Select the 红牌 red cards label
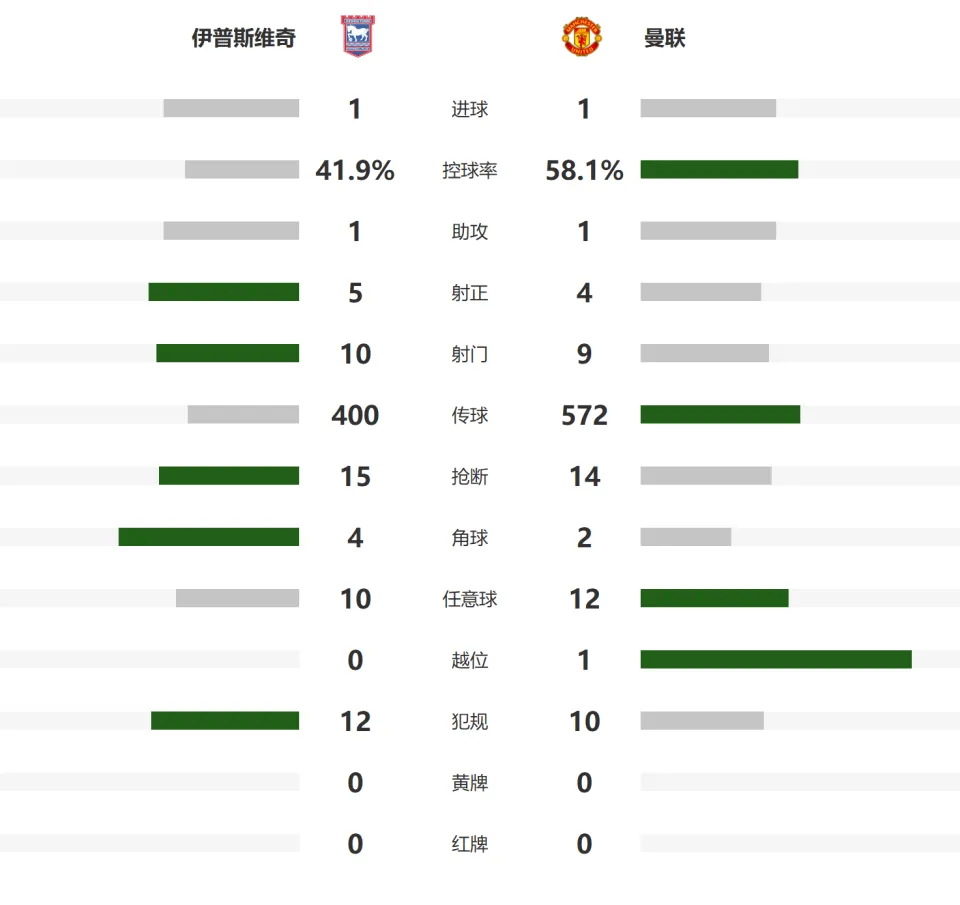 tap(470, 844)
